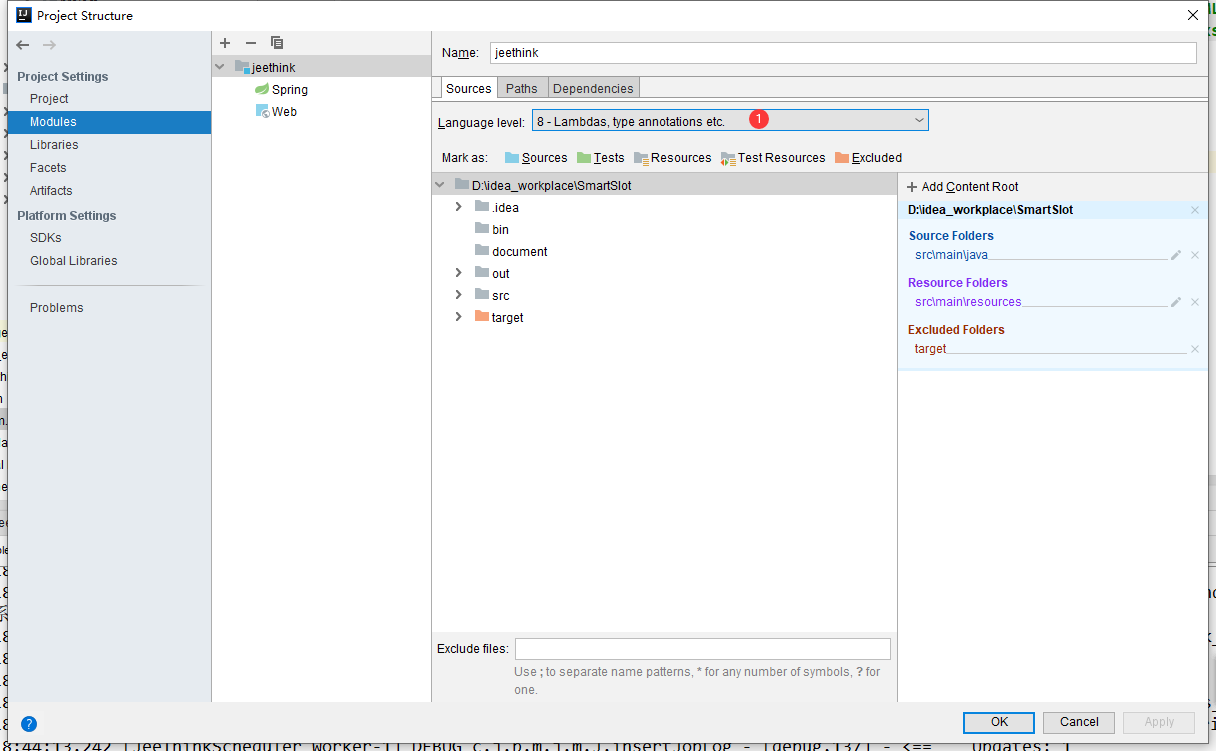
Task: Remove selected module with minus icon
Action: point(251,43)
